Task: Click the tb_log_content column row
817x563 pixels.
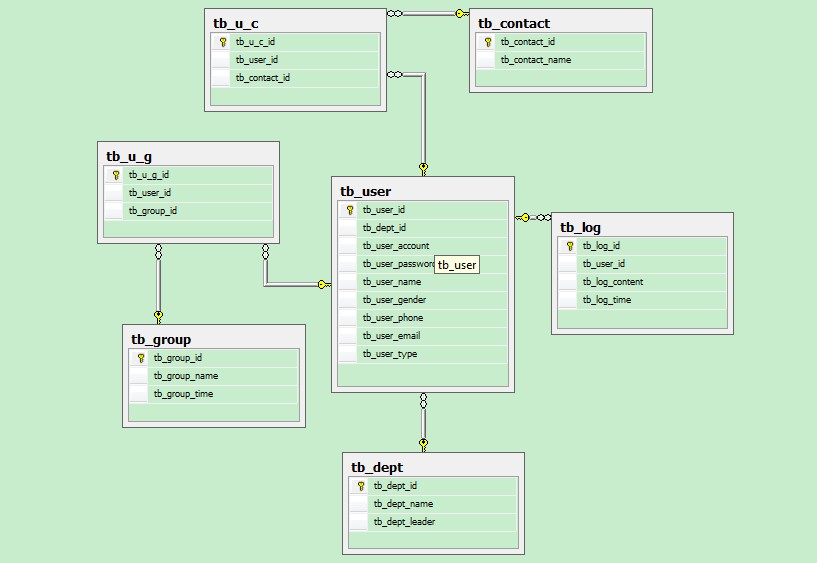Action: click(613, 282)
